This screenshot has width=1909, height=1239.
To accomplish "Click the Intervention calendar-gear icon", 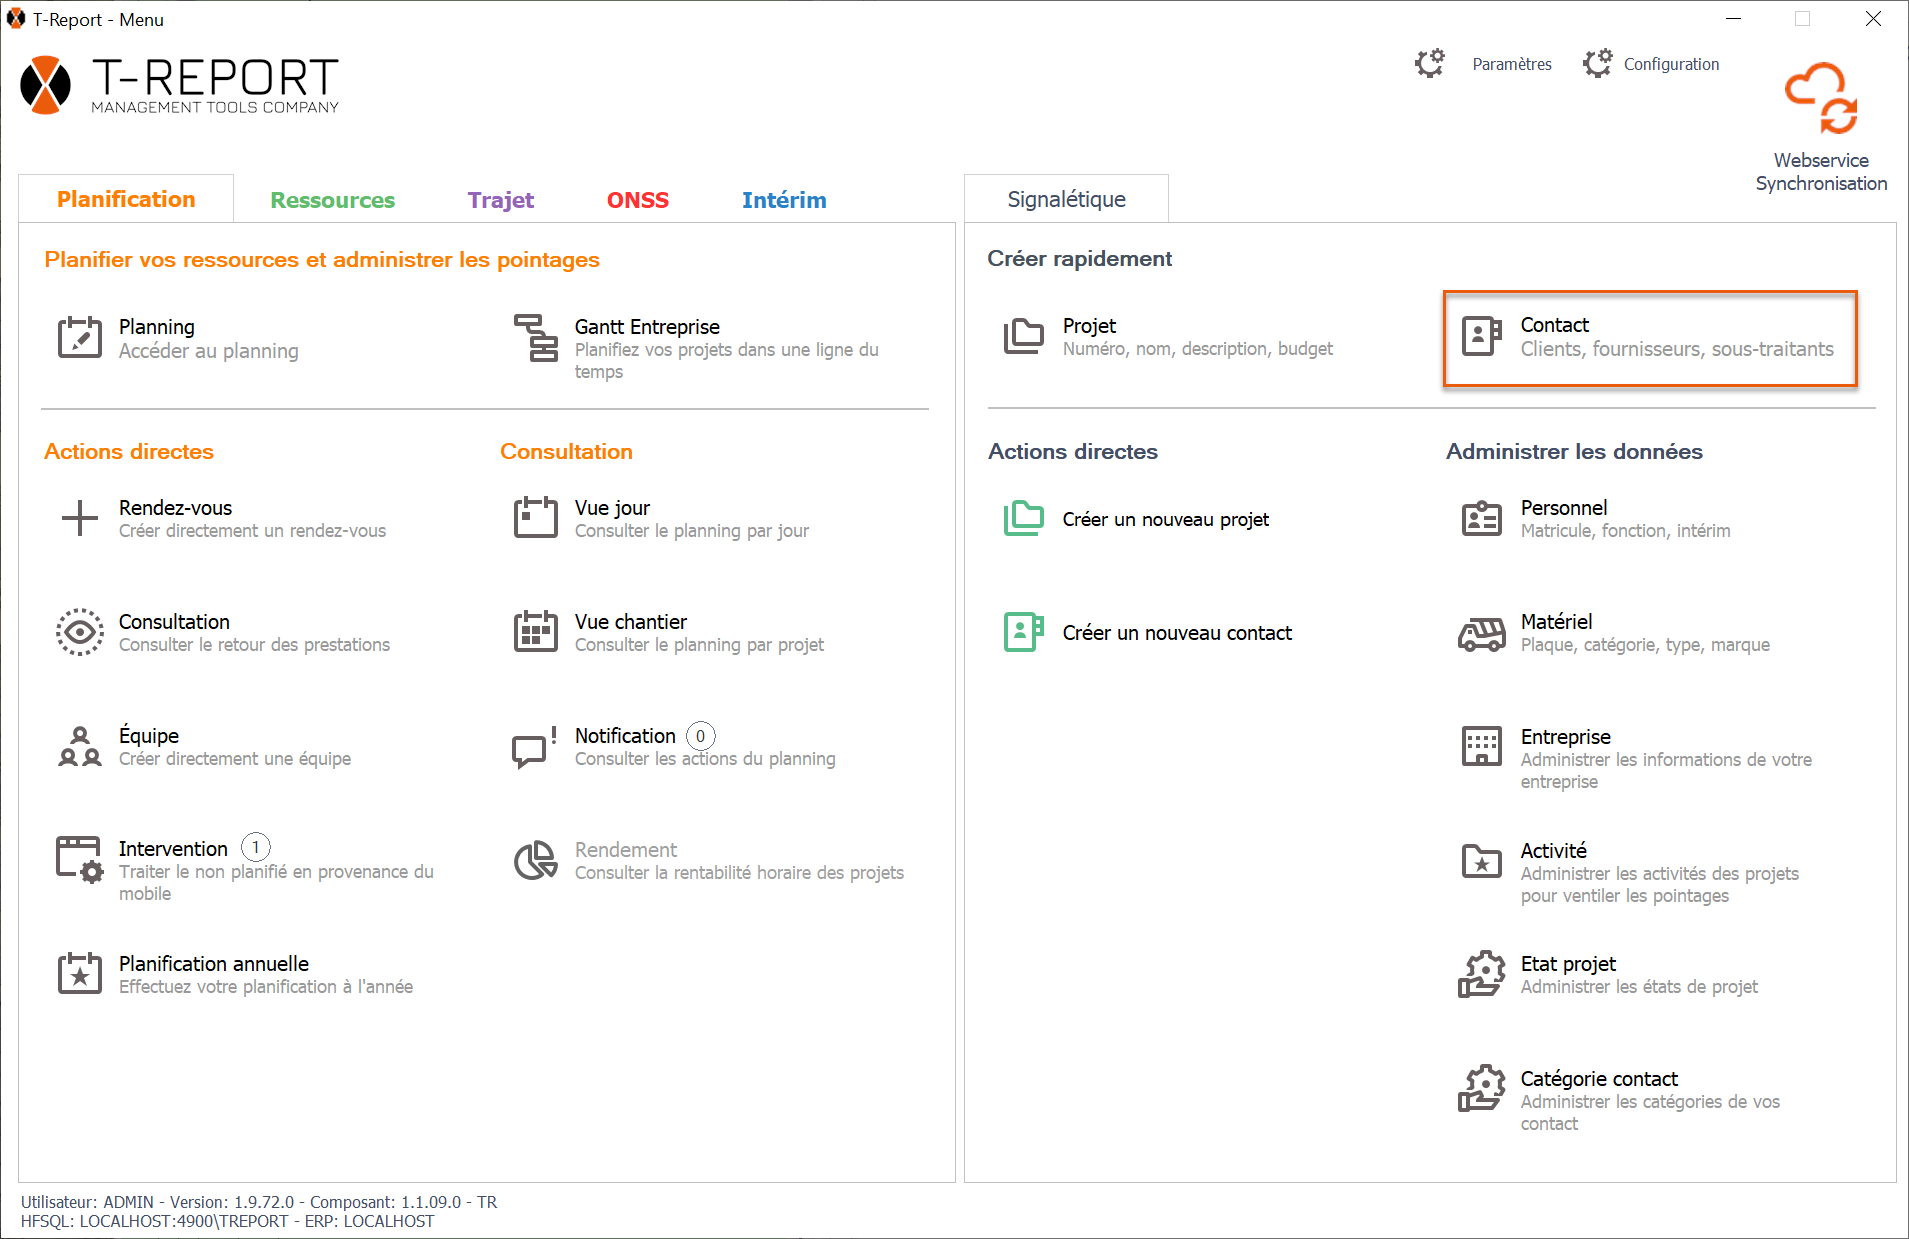I will pos(79,860).
